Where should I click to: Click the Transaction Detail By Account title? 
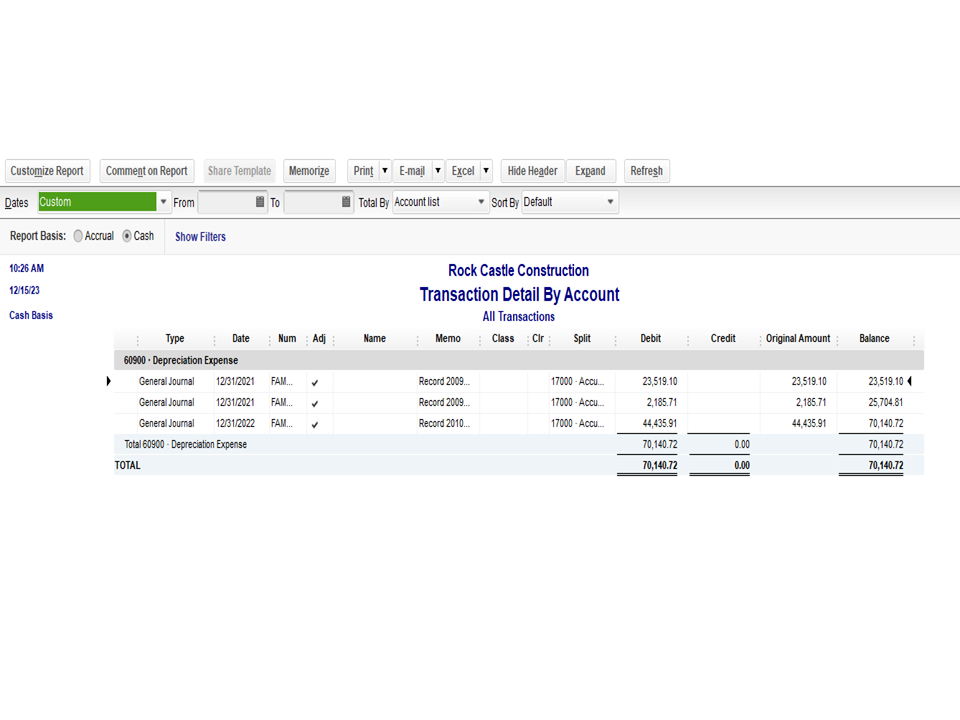pyautogui.click(x=519, y=294)
